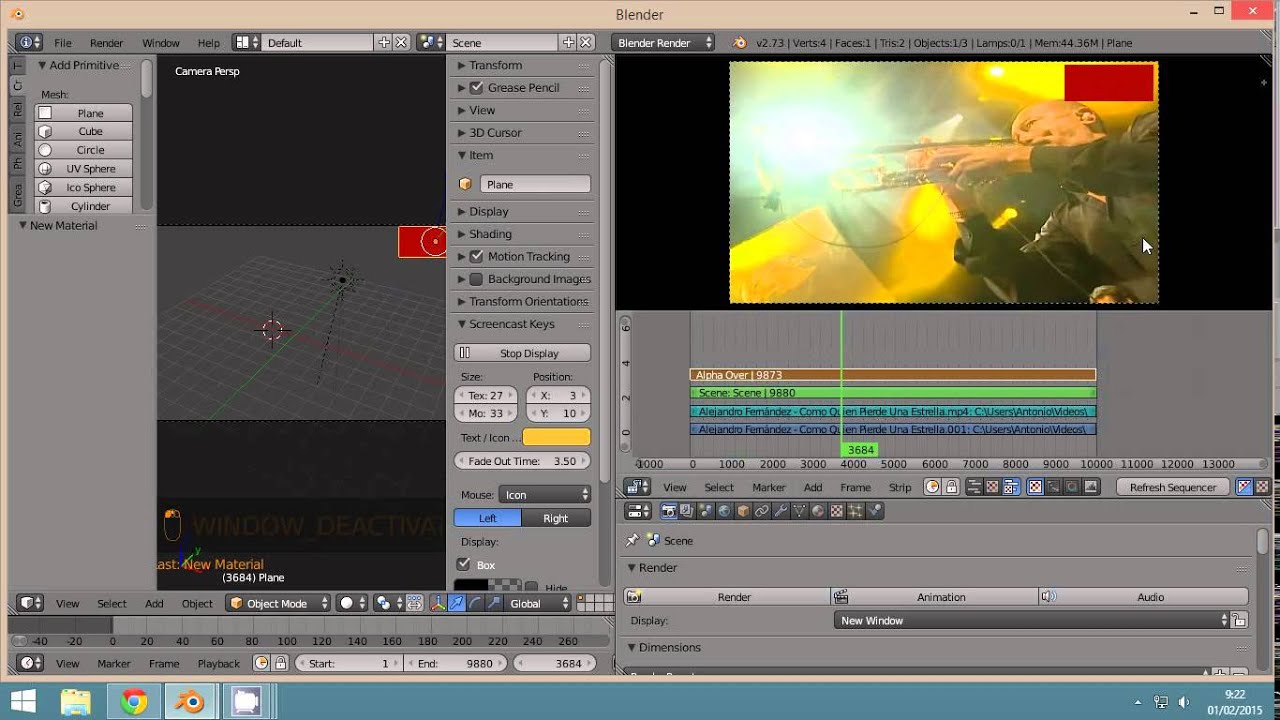The width and height of the screenshot is (1280, 720).
Task: Click the Refresh Sequencer button
Action: click(1172, 487)
